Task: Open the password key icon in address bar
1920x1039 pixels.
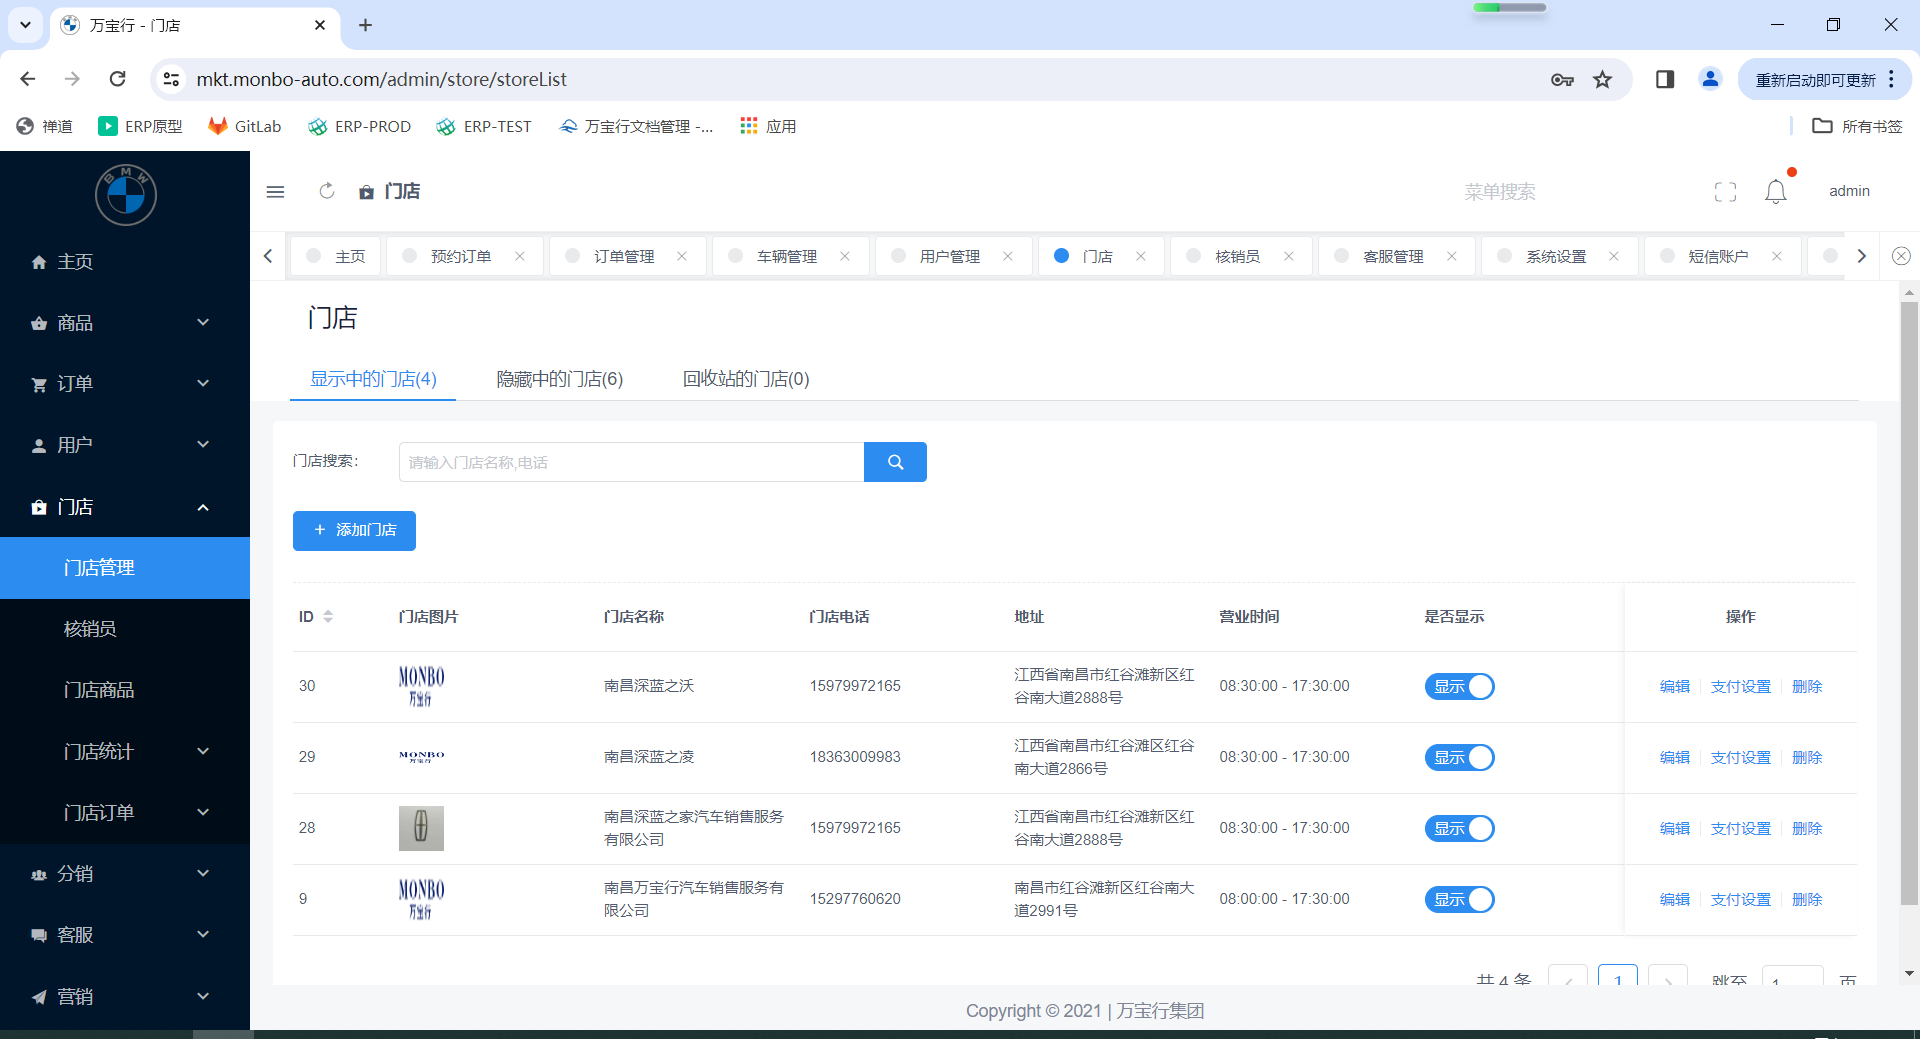Action: pyautogui.click(x=1562, y=79)
